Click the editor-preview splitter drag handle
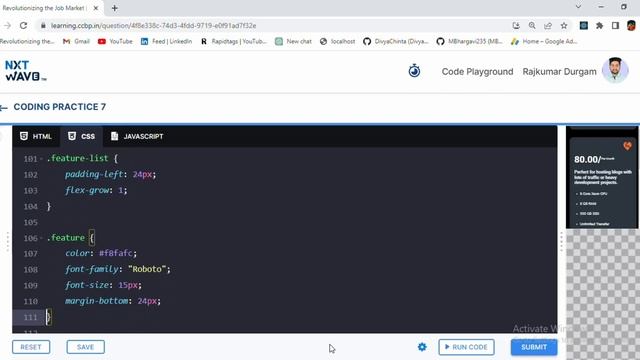The image size is (640, 360). click(x=561, y=242)
